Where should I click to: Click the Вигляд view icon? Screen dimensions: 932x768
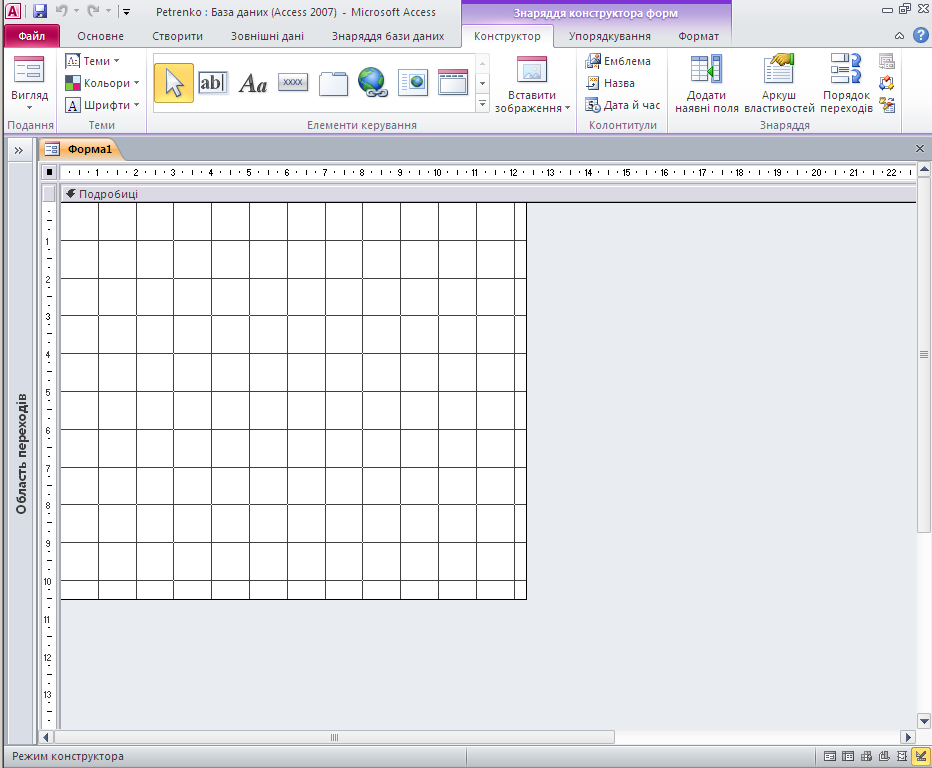click(x=29, y=69)
